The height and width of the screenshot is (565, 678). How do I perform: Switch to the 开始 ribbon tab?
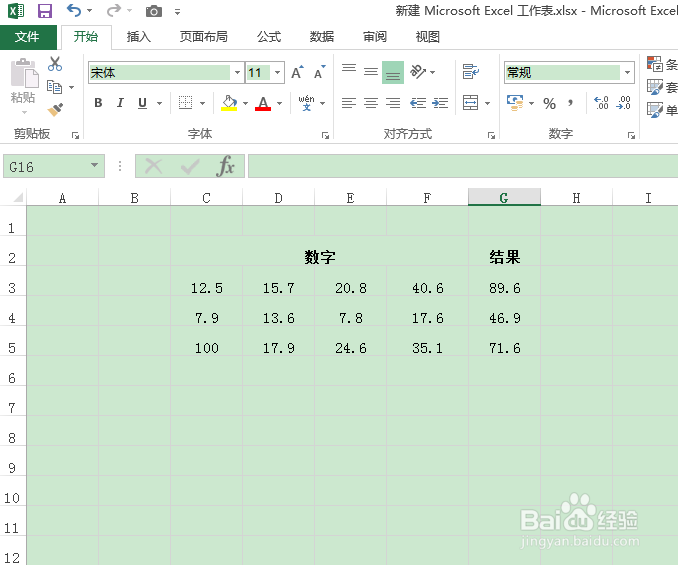[86, 37]
